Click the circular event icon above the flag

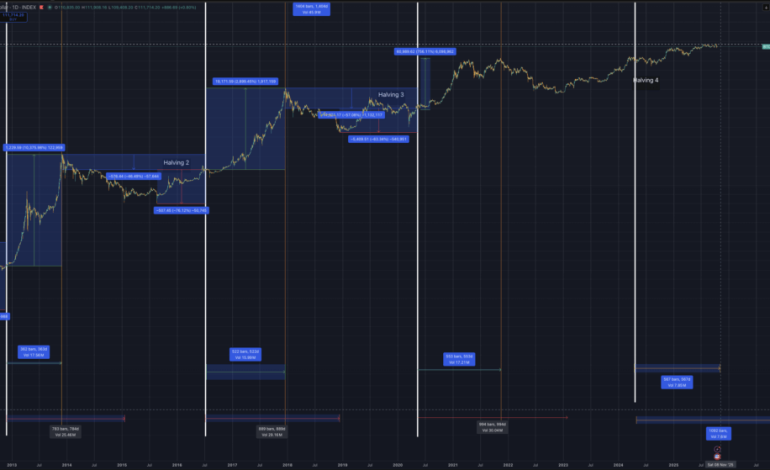coord(717,447)
